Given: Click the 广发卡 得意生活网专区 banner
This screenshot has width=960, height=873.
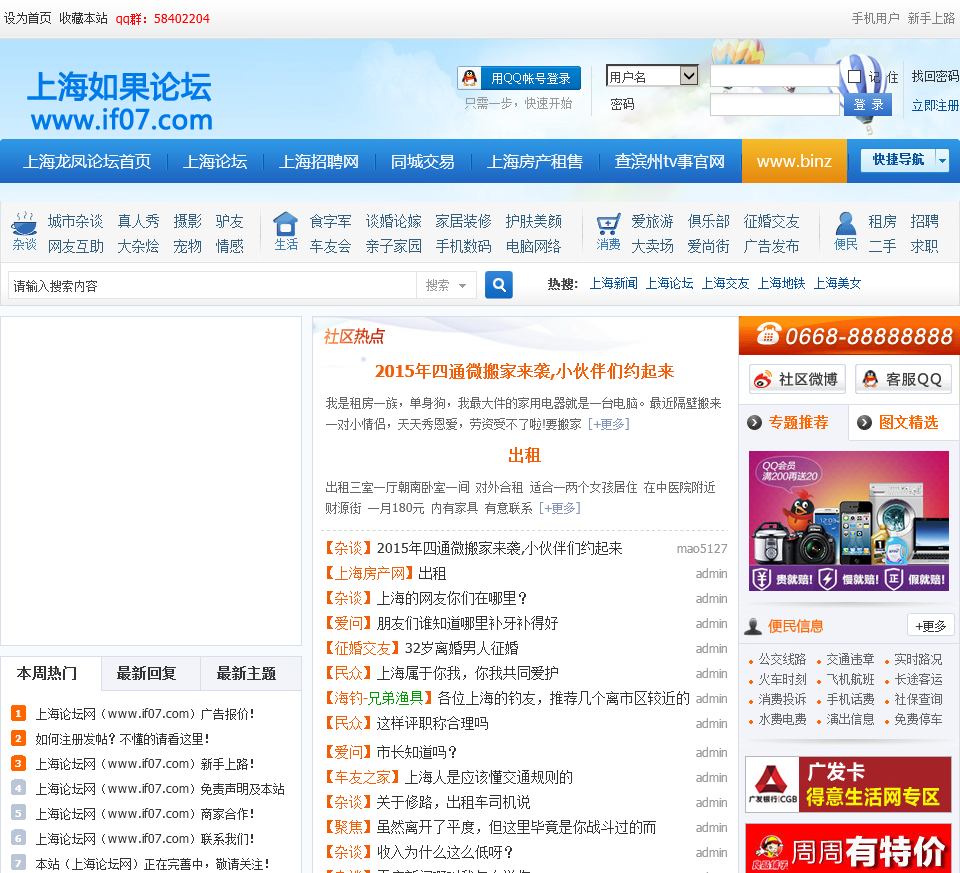Looking at the screenshot, I should [849, 784].
